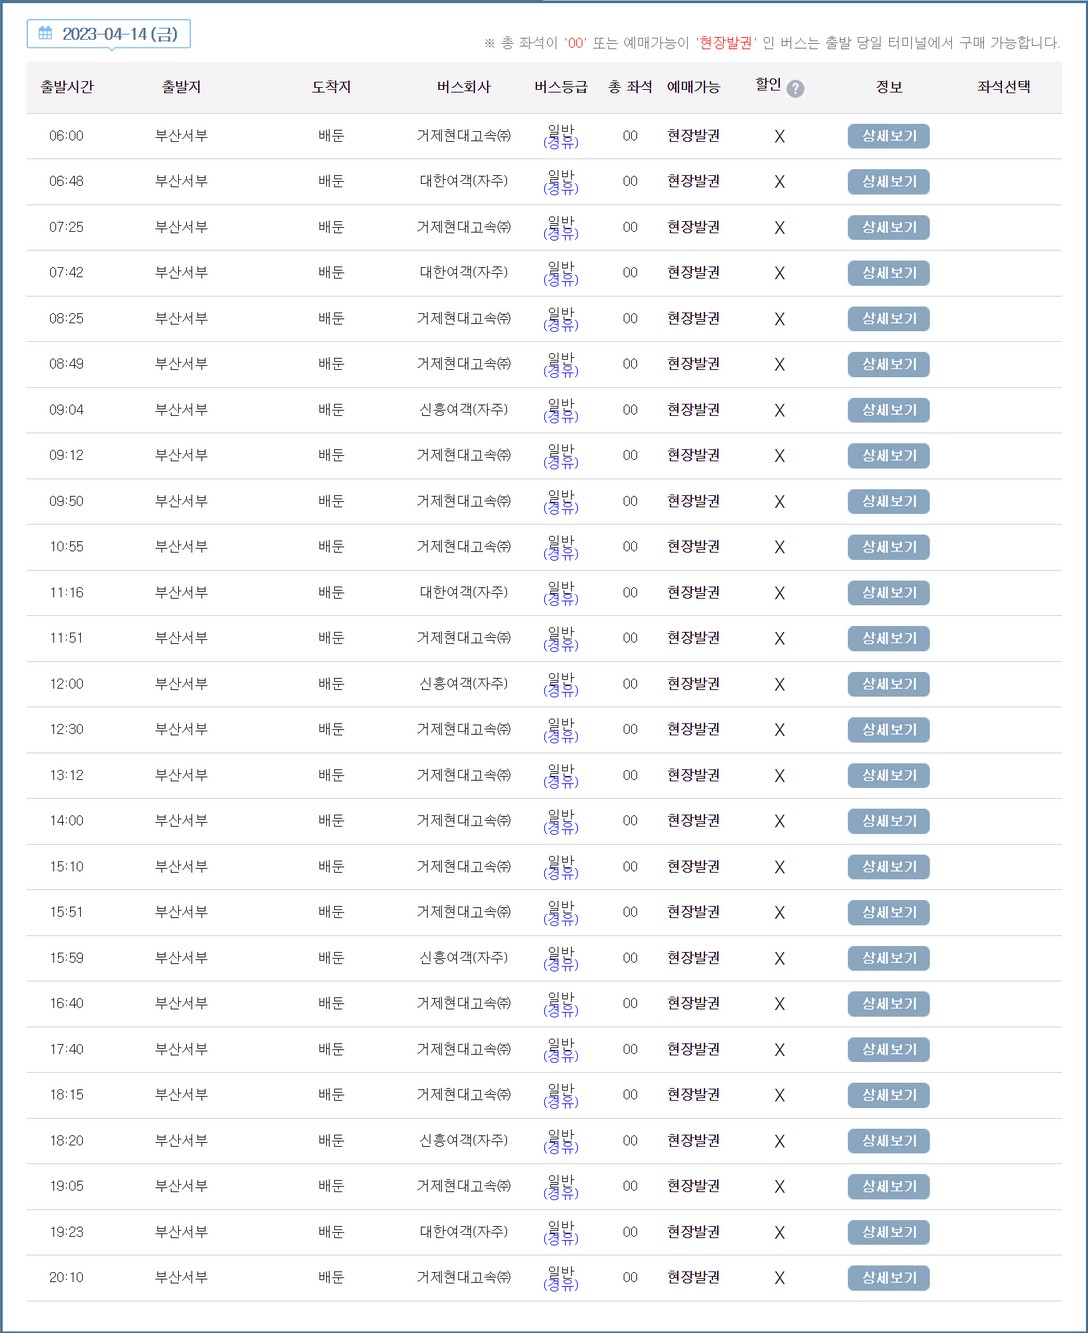Click the discount help question mark icon
The width and height of the screenshot is (1088, 1333).
coord(795,89)
